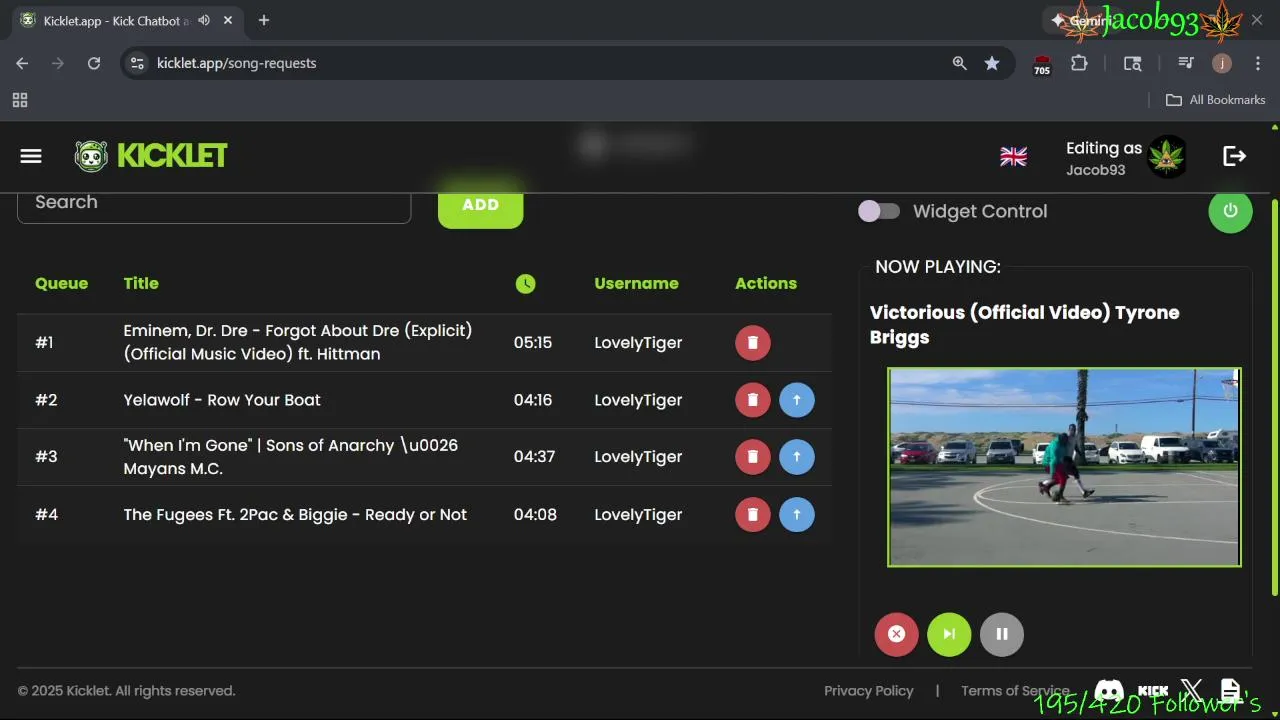Click duration 04:37

(x=534, y=457)
